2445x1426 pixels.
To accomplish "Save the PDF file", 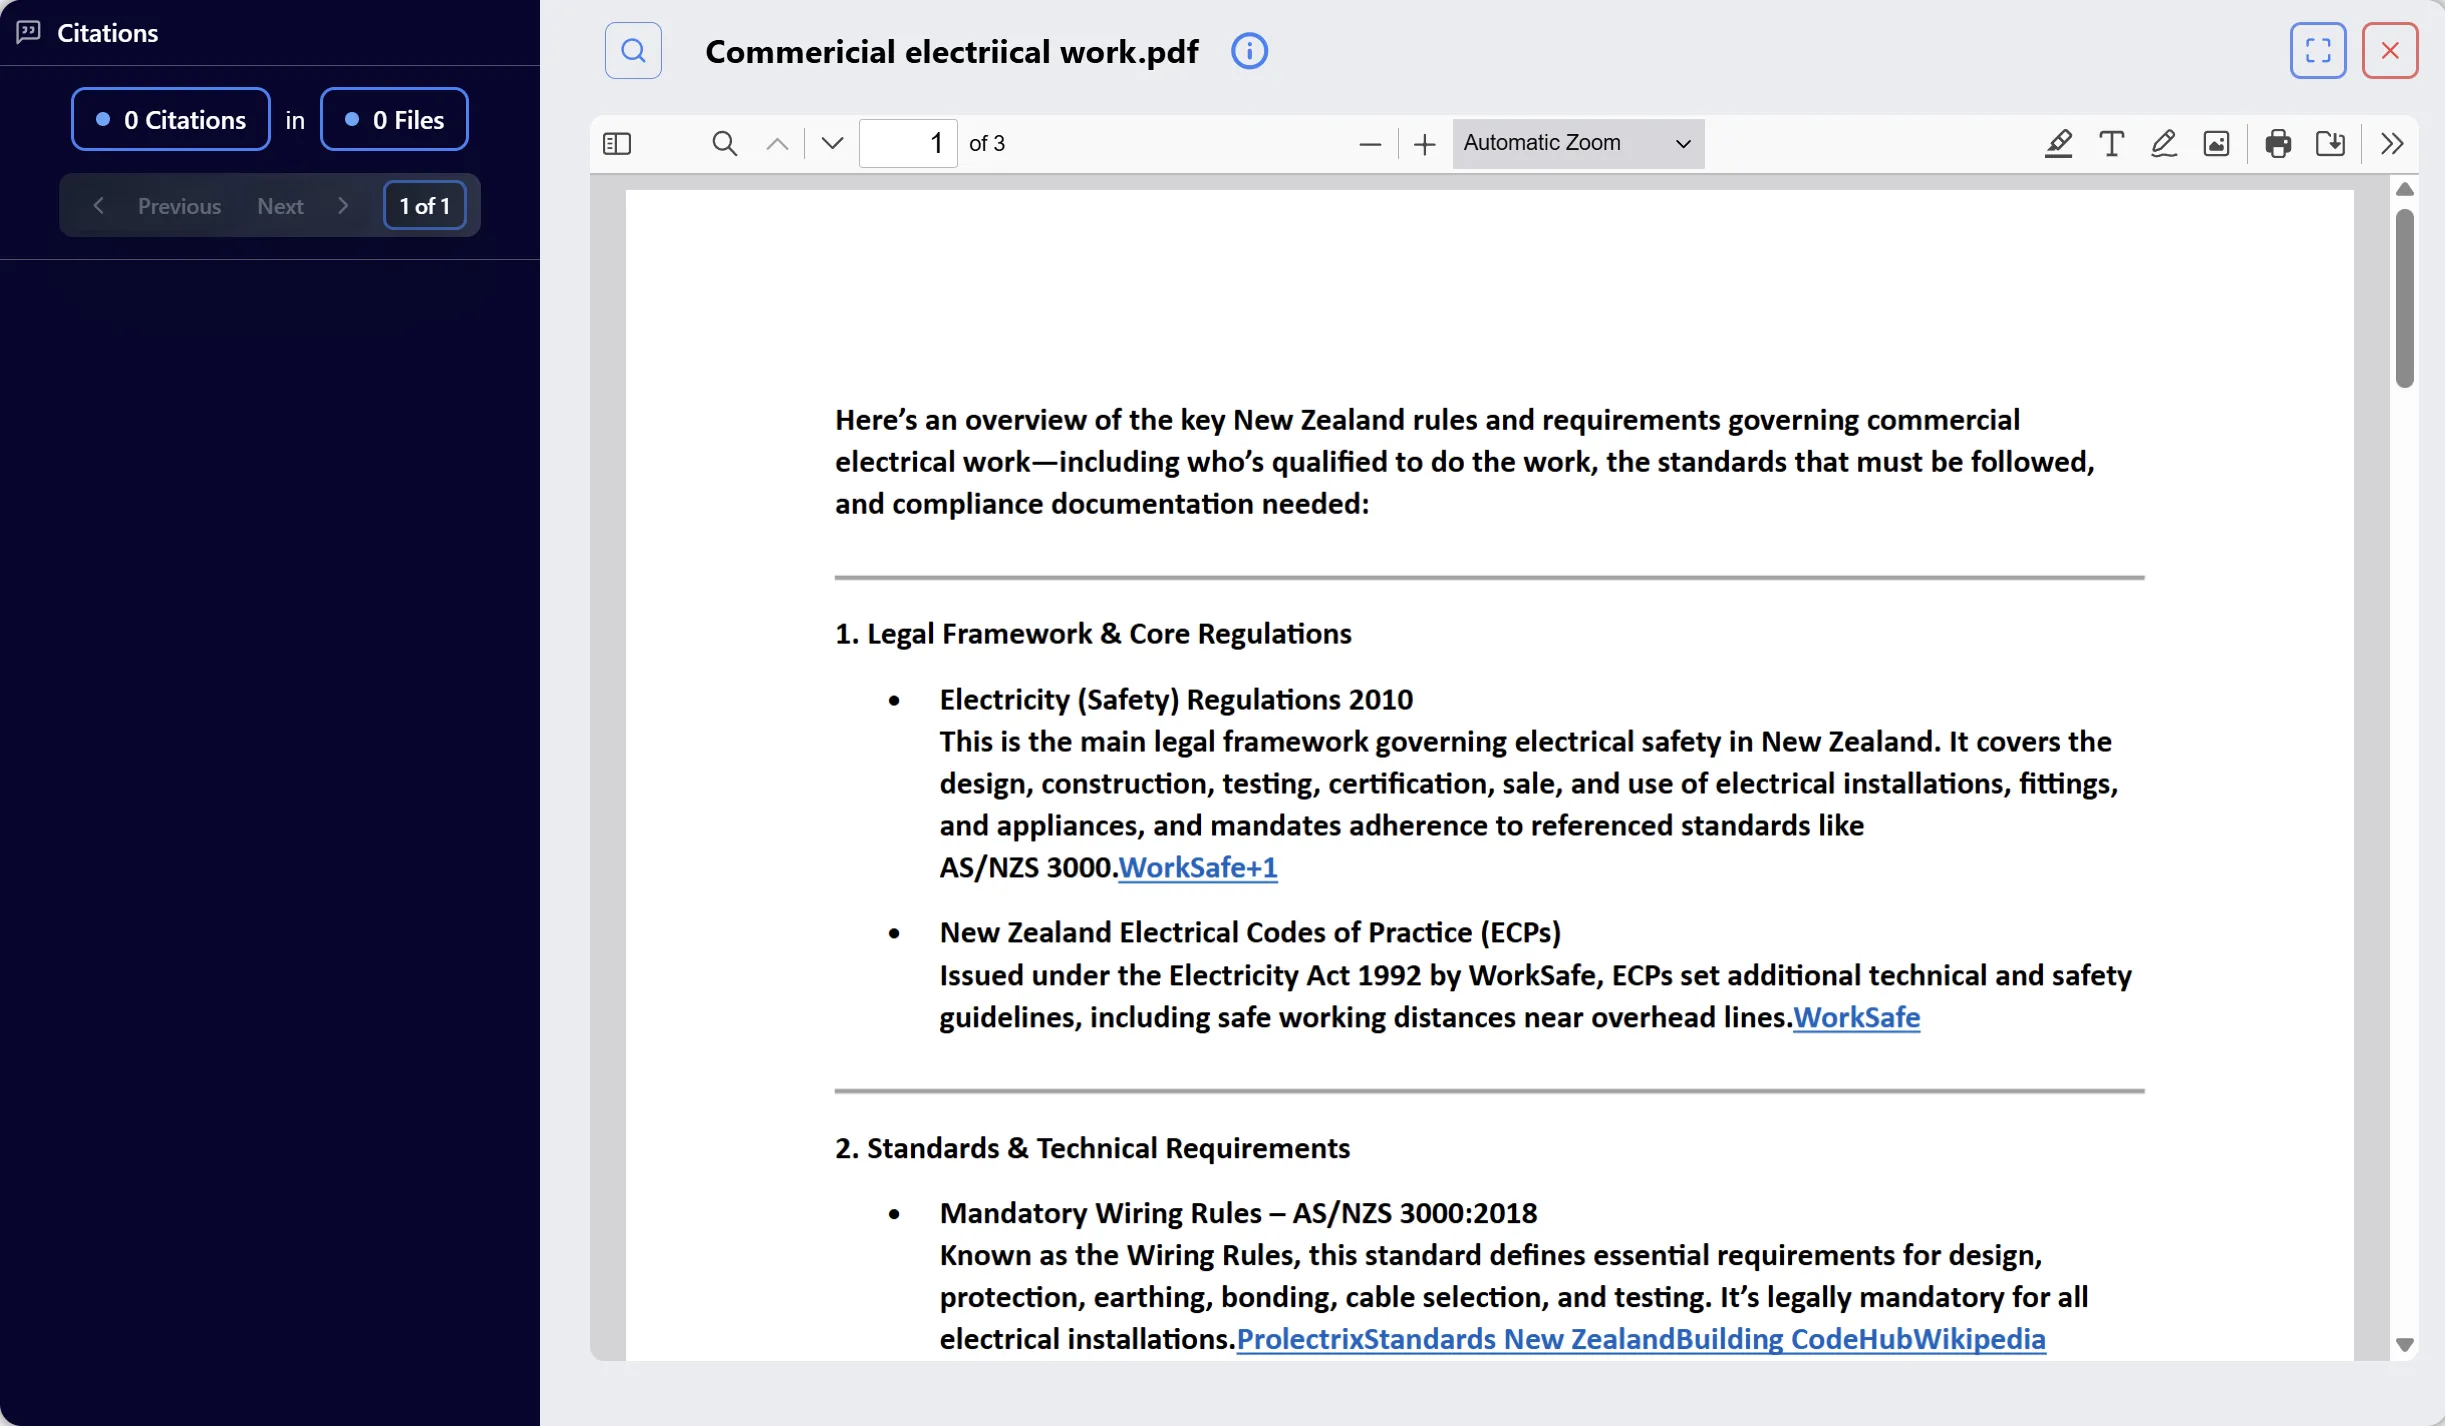I will 2331,143.
